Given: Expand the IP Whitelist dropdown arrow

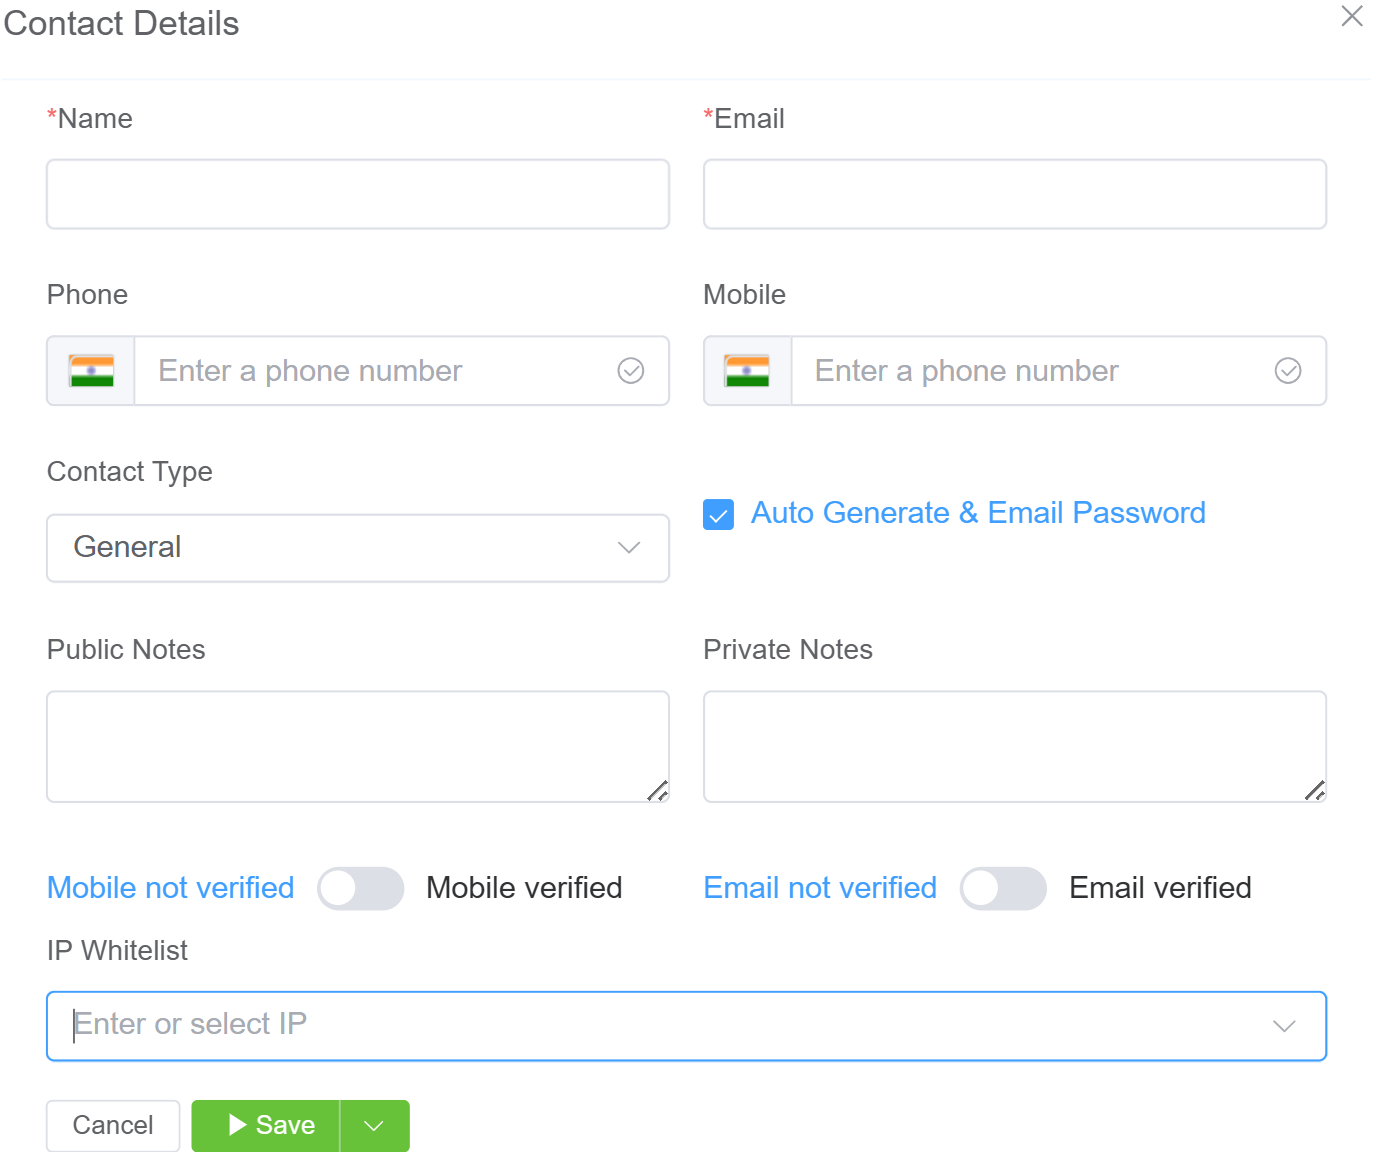Looking at the screenshot, I should pyautogui.click(x=1284, y=1026).
